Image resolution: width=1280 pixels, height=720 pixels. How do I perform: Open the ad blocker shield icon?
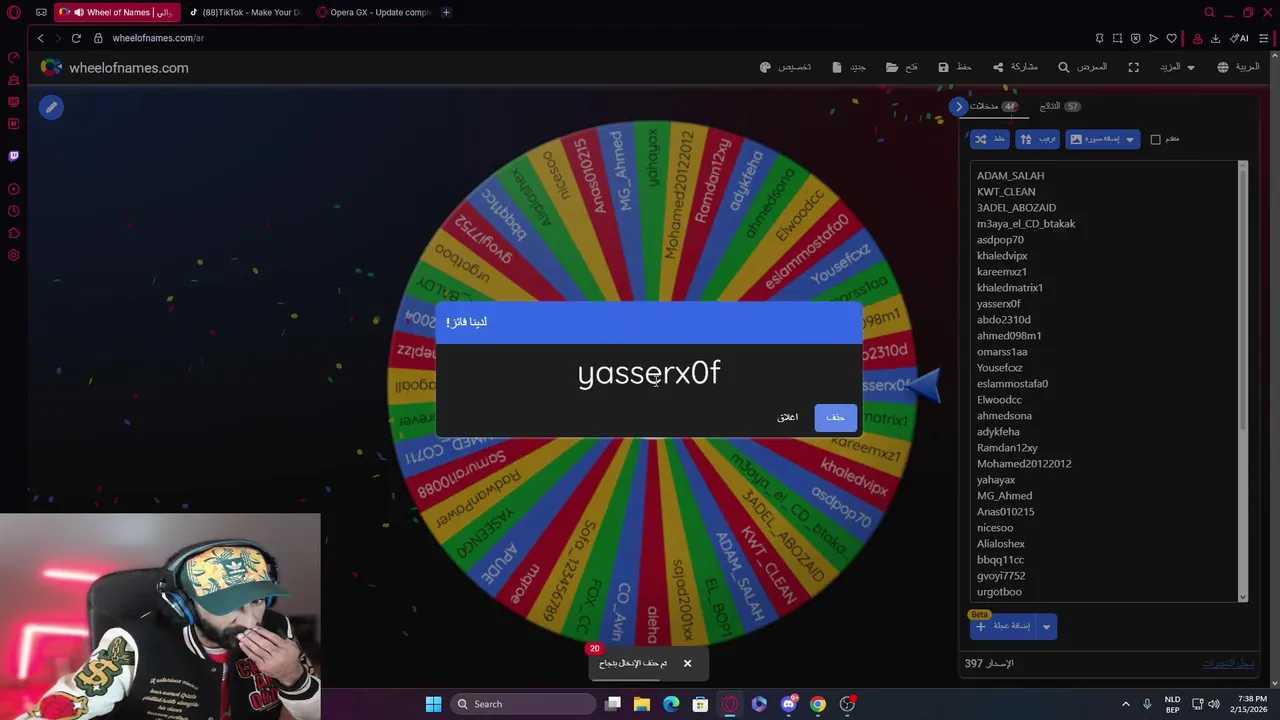click(x=1135, y=38)
